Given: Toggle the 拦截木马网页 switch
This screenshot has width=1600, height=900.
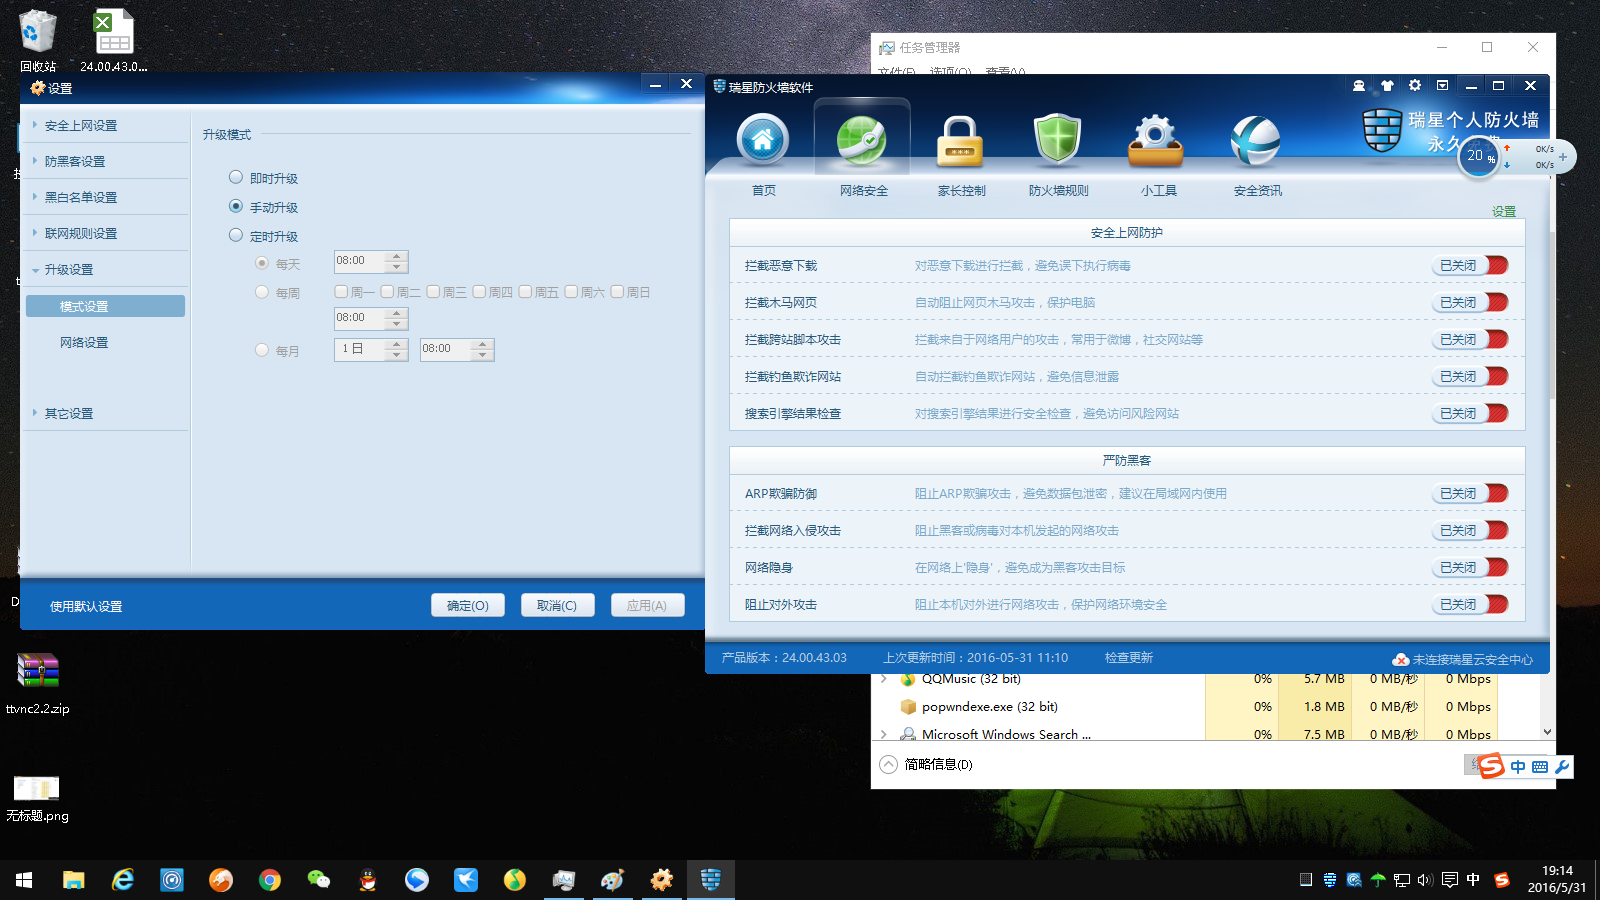Looking at the screenshot, I should point(1470,302).
